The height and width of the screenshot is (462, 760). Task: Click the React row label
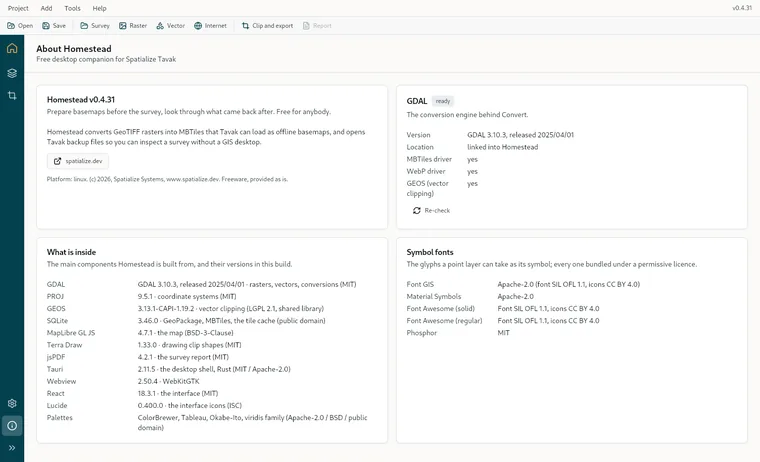(56, 393)
